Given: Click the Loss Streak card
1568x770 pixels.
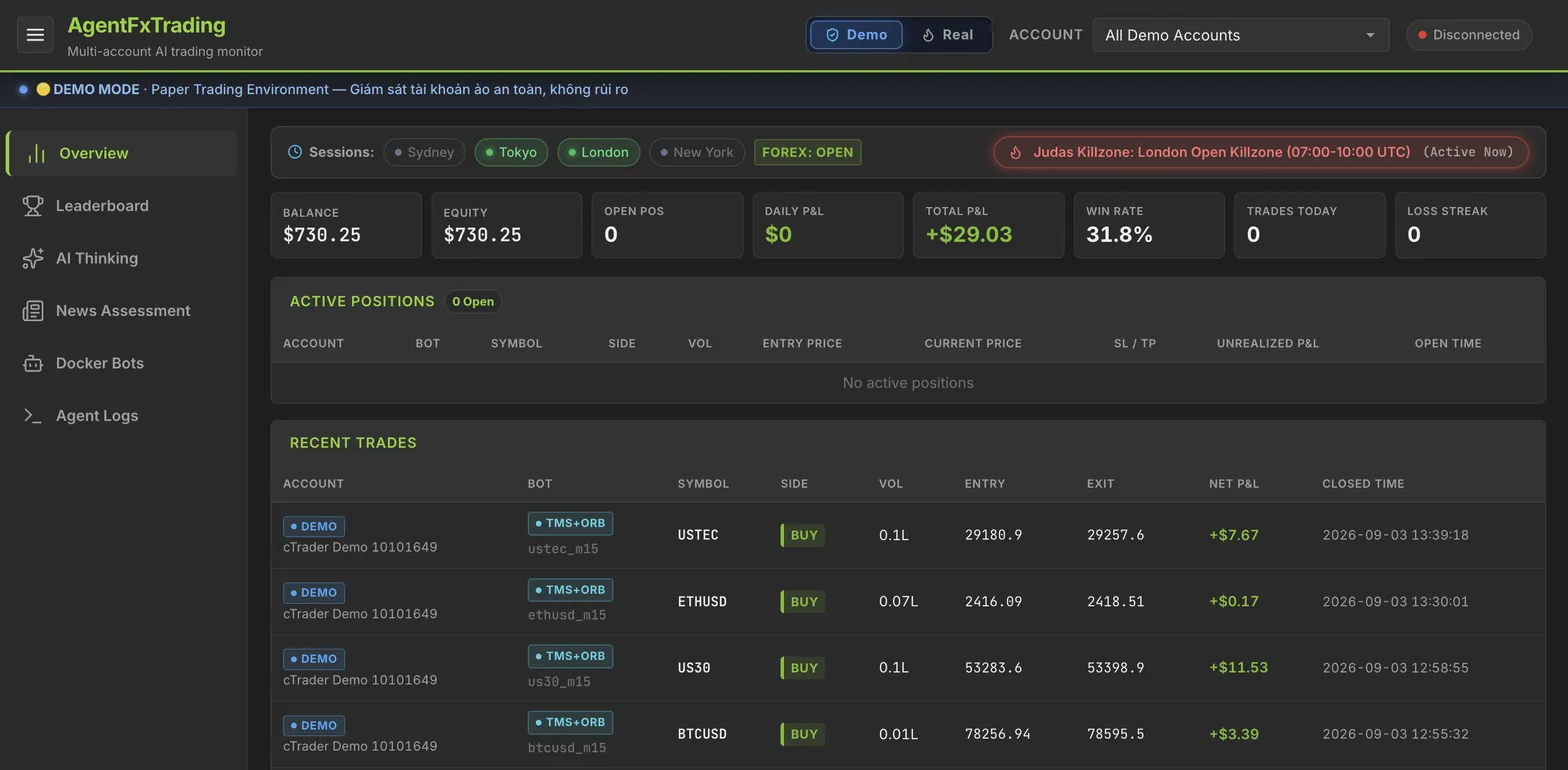Looking at the screenshot, I should coord(1470,225).
